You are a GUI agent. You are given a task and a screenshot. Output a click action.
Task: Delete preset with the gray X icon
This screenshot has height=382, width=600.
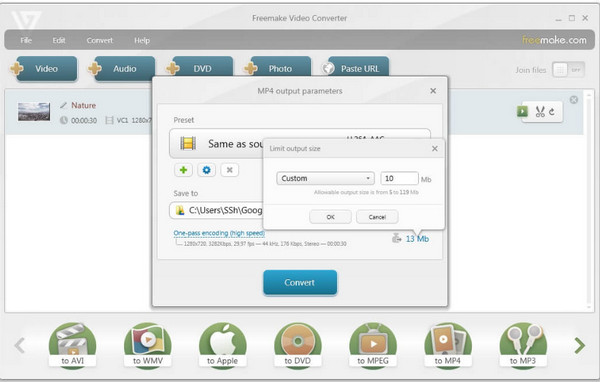tap(230, 170)
